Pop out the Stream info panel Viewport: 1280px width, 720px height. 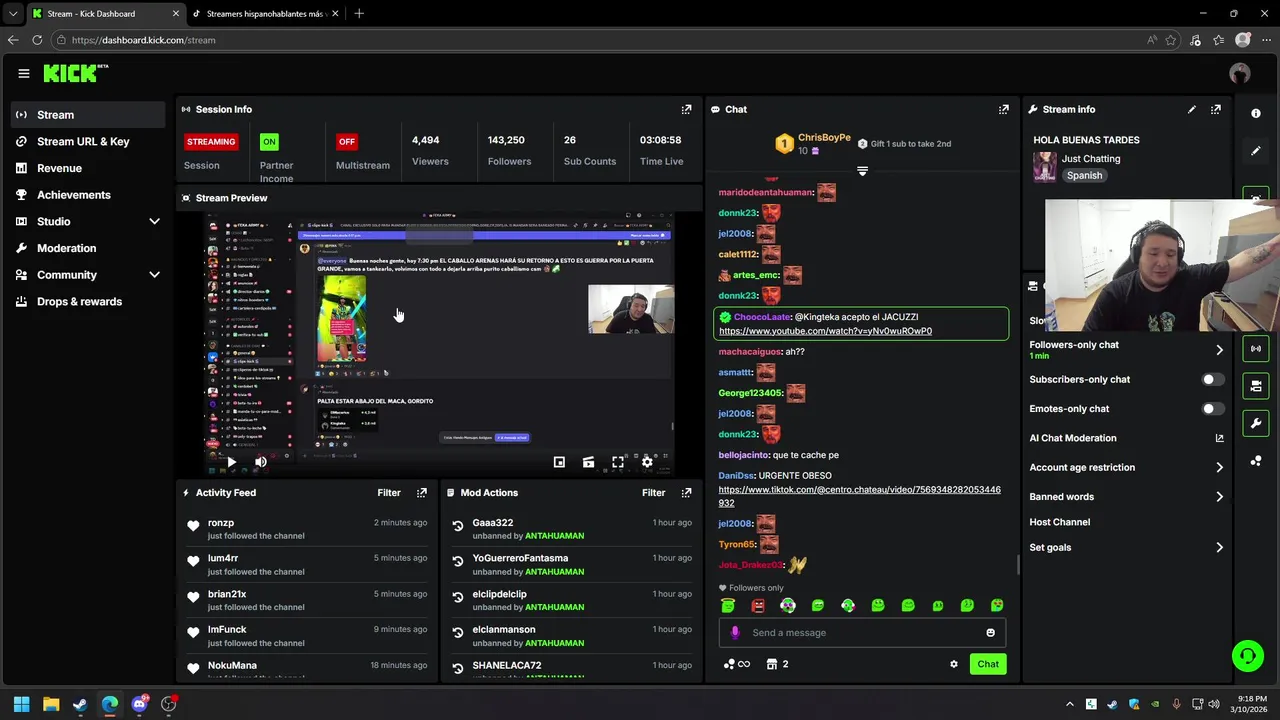(x=1216, y=109)
